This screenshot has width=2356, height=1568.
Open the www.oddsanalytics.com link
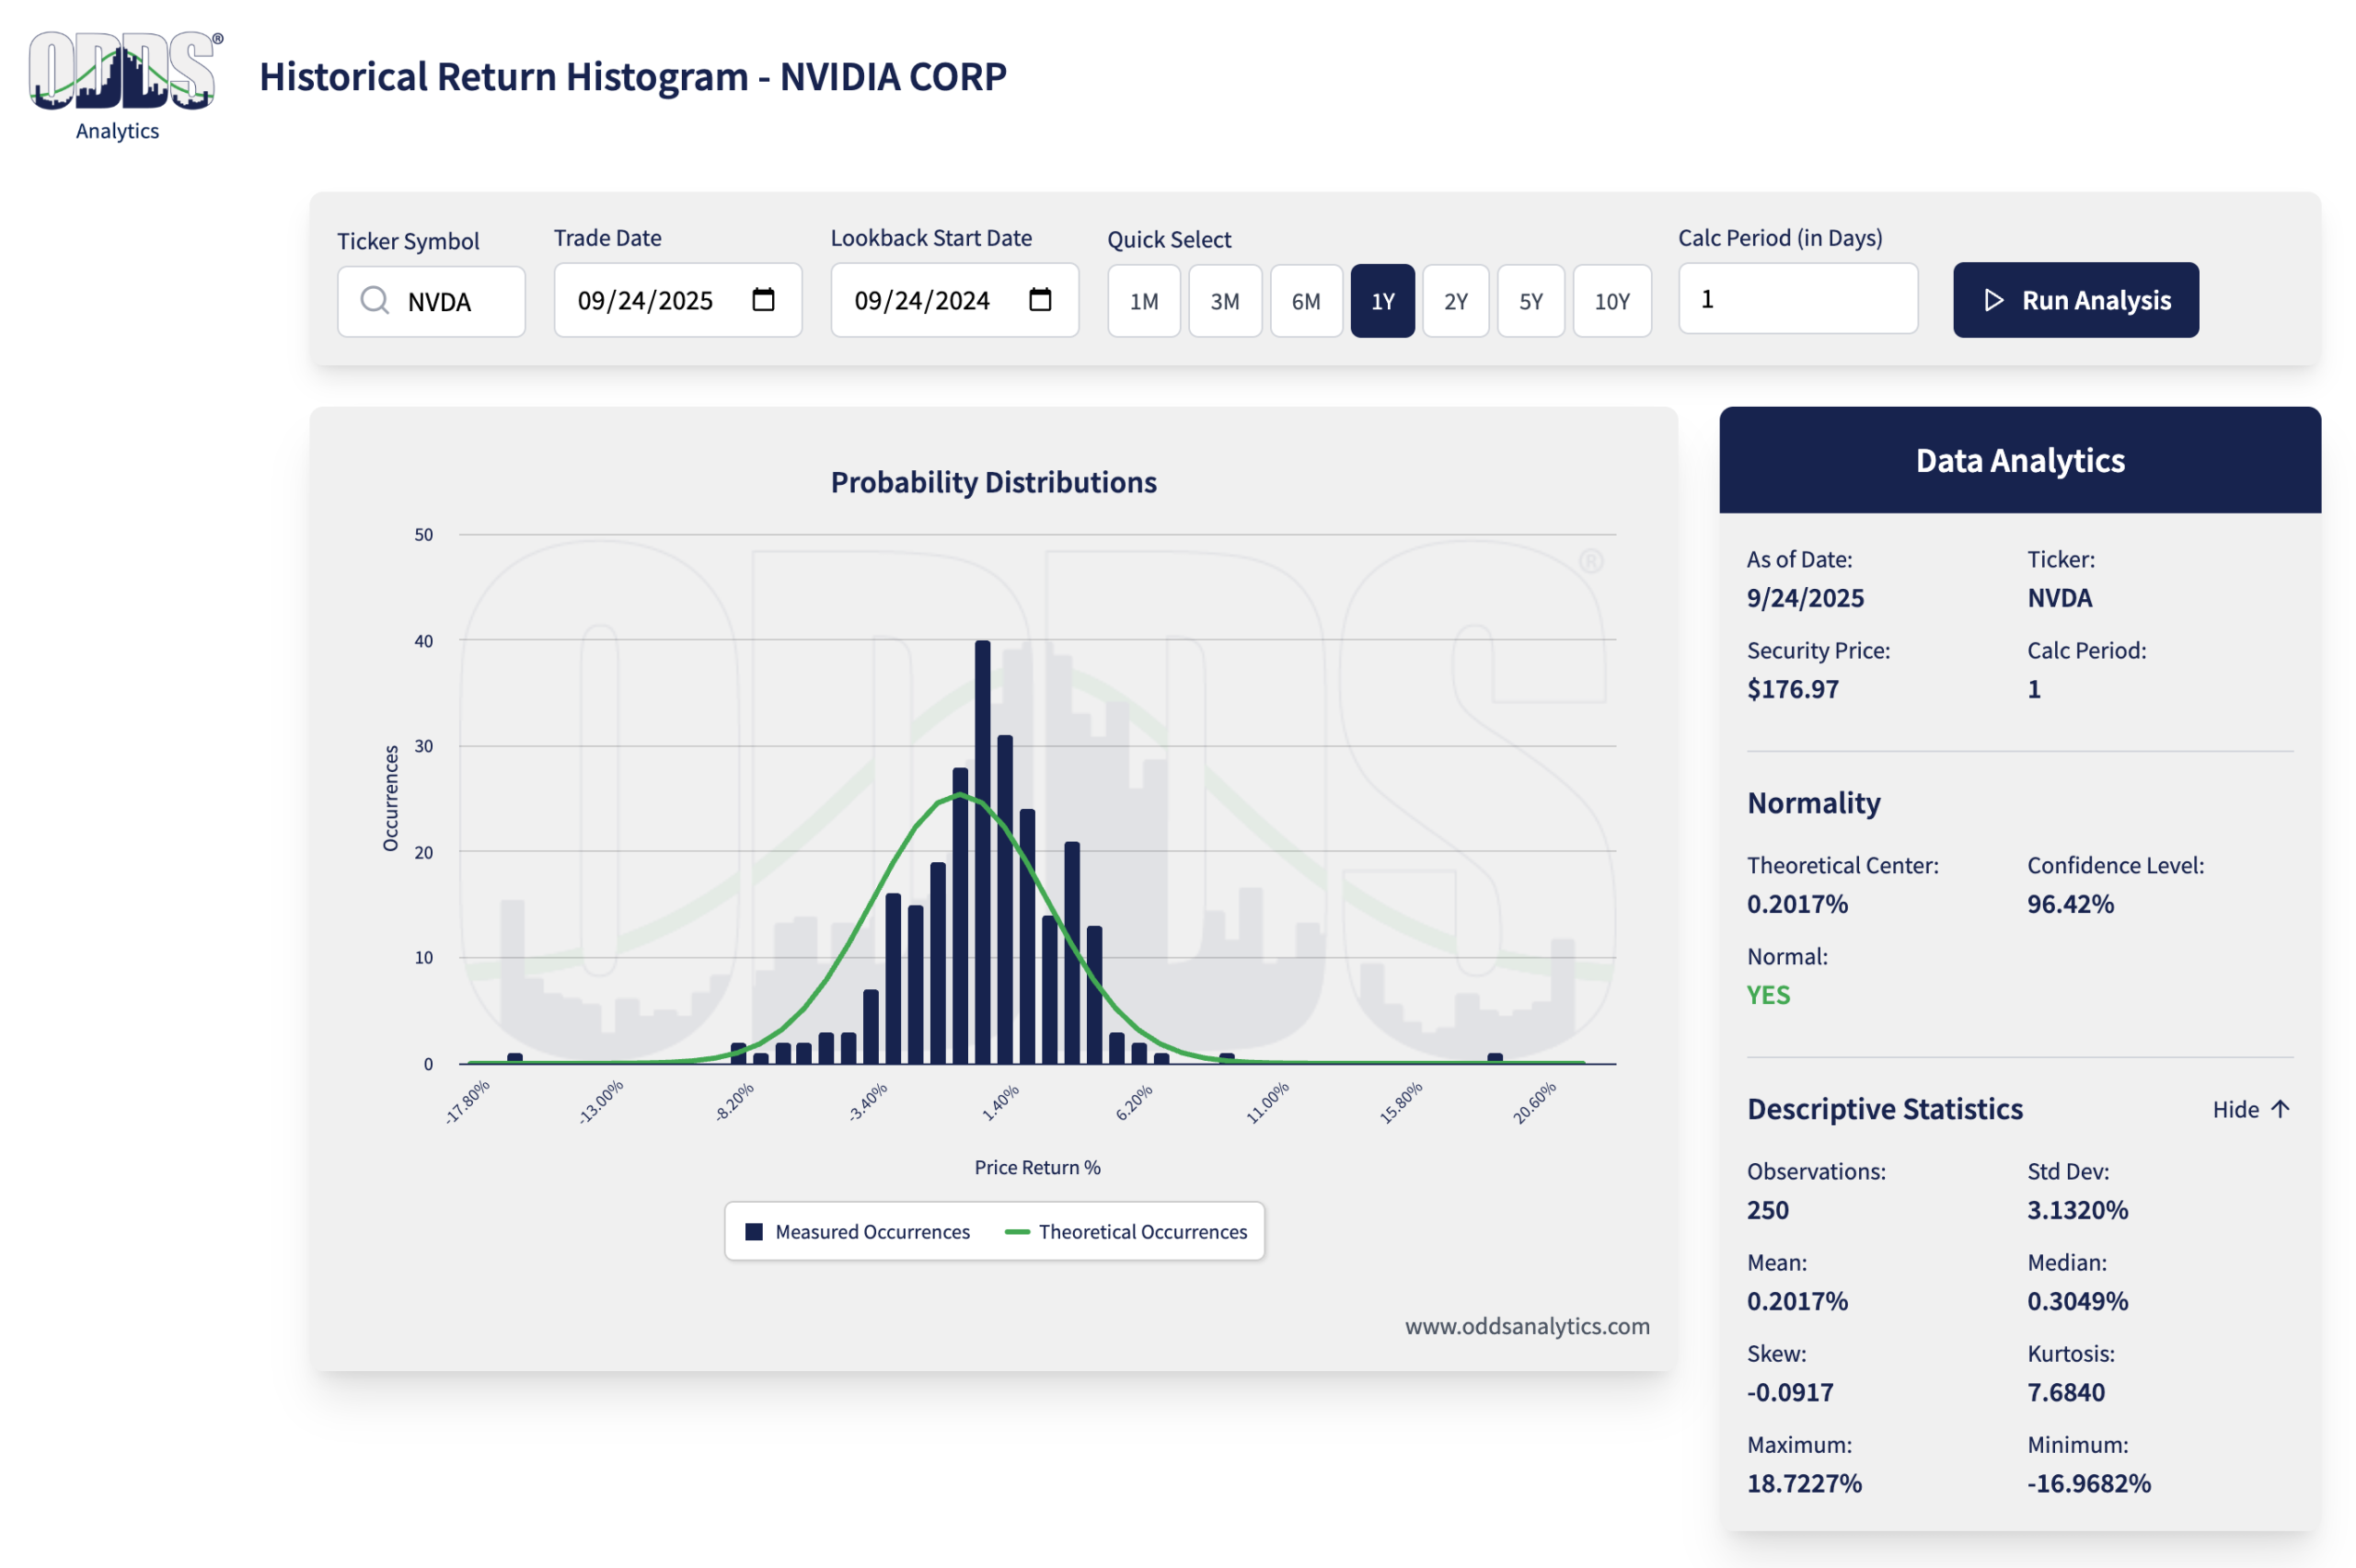tap(1526, 1326)
